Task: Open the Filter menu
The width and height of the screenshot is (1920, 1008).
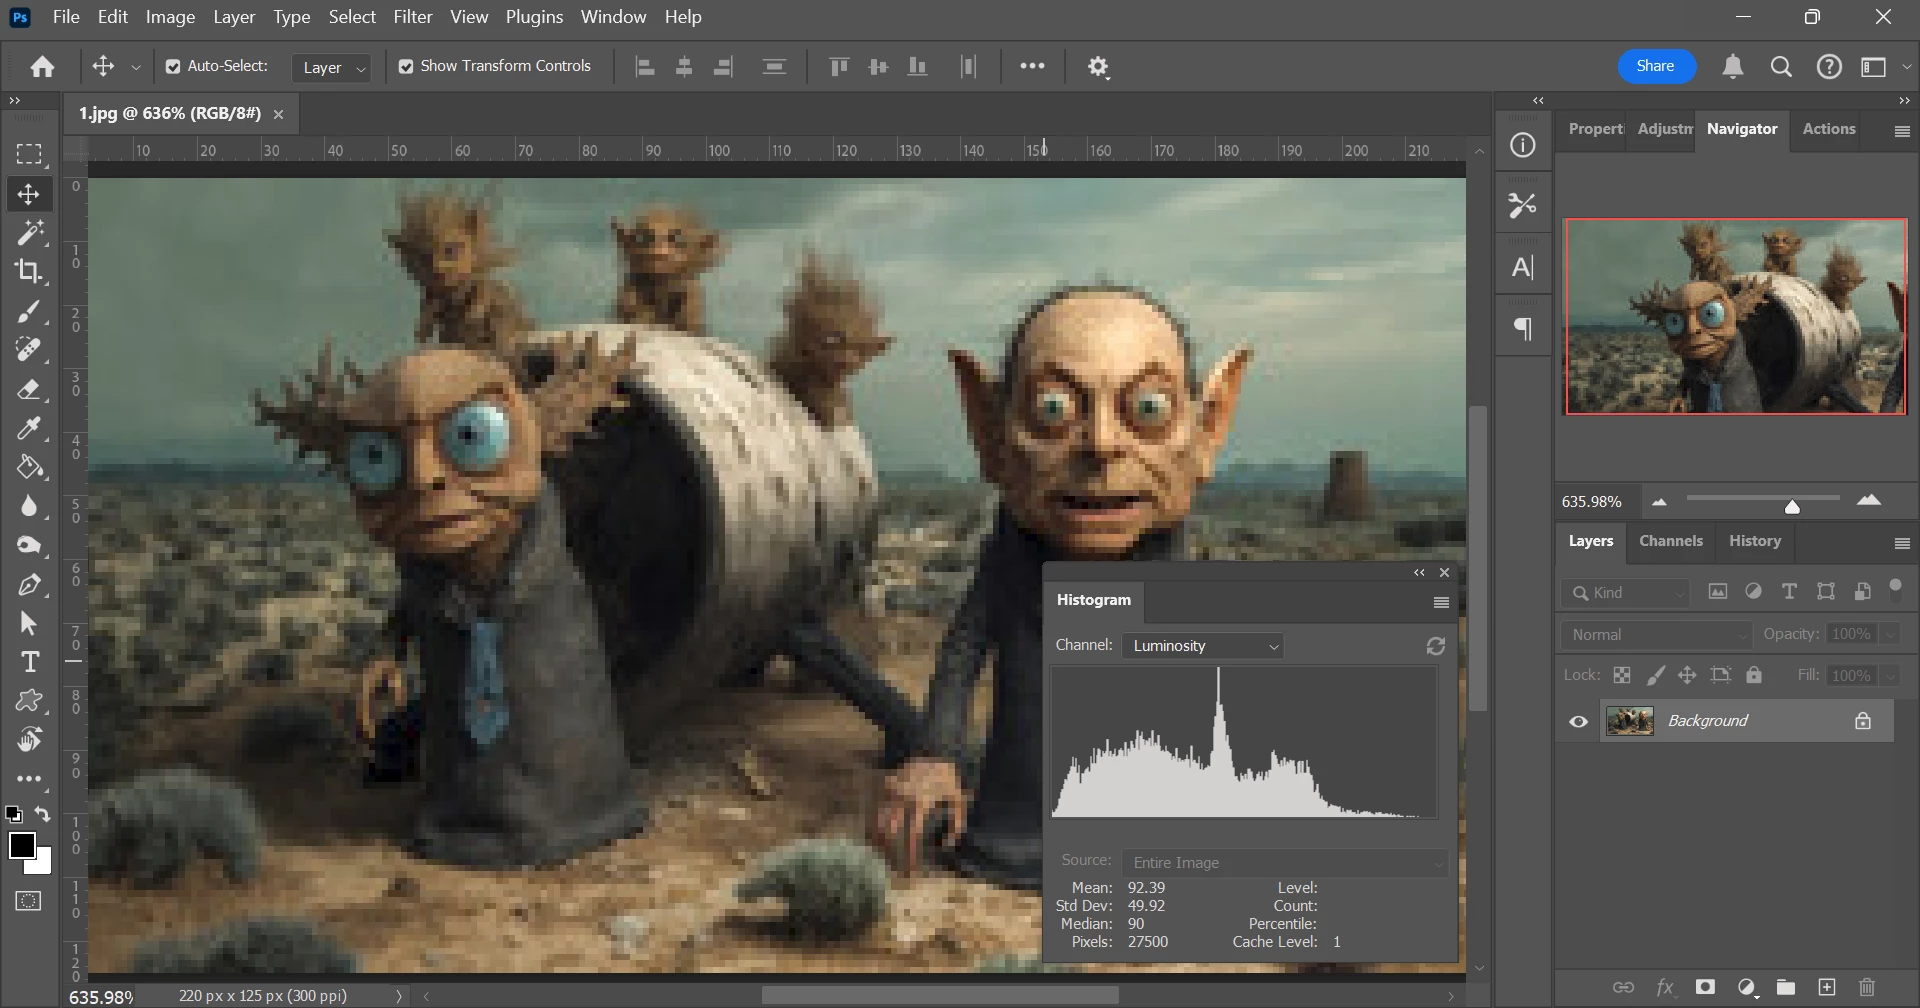Action: (413, 17)
